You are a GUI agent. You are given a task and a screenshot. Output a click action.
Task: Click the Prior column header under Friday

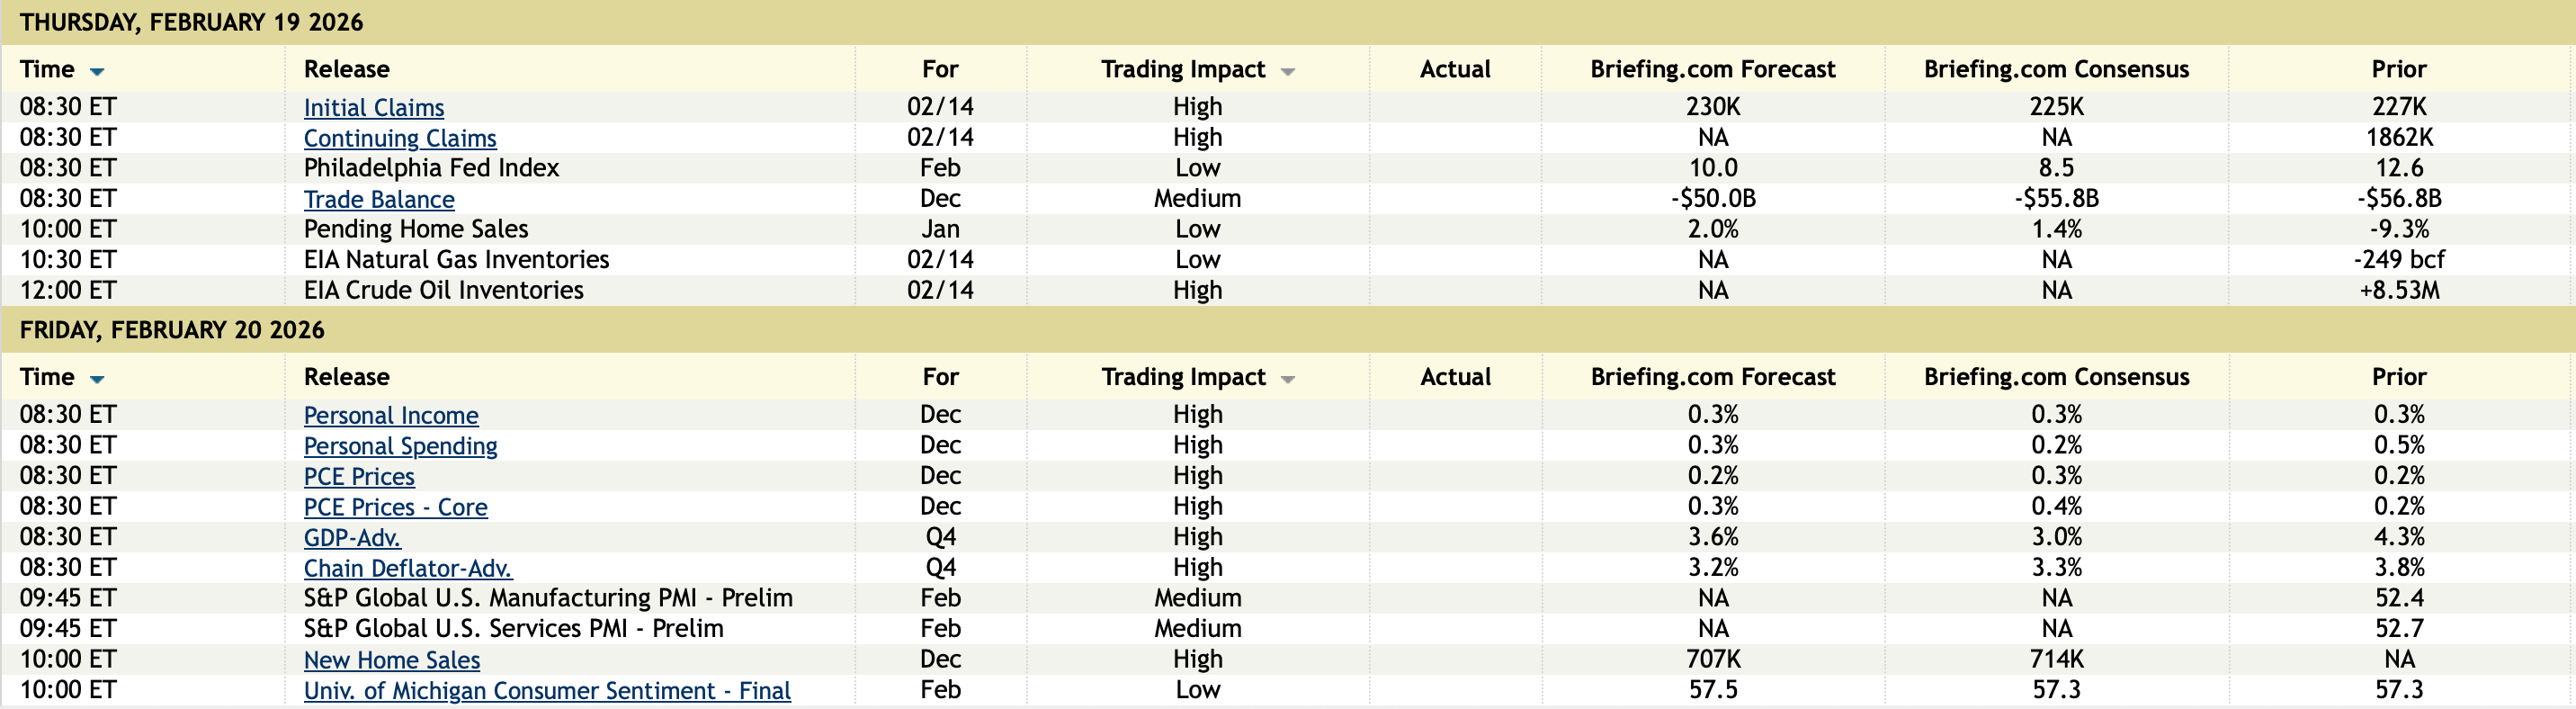coord(2398,377)
